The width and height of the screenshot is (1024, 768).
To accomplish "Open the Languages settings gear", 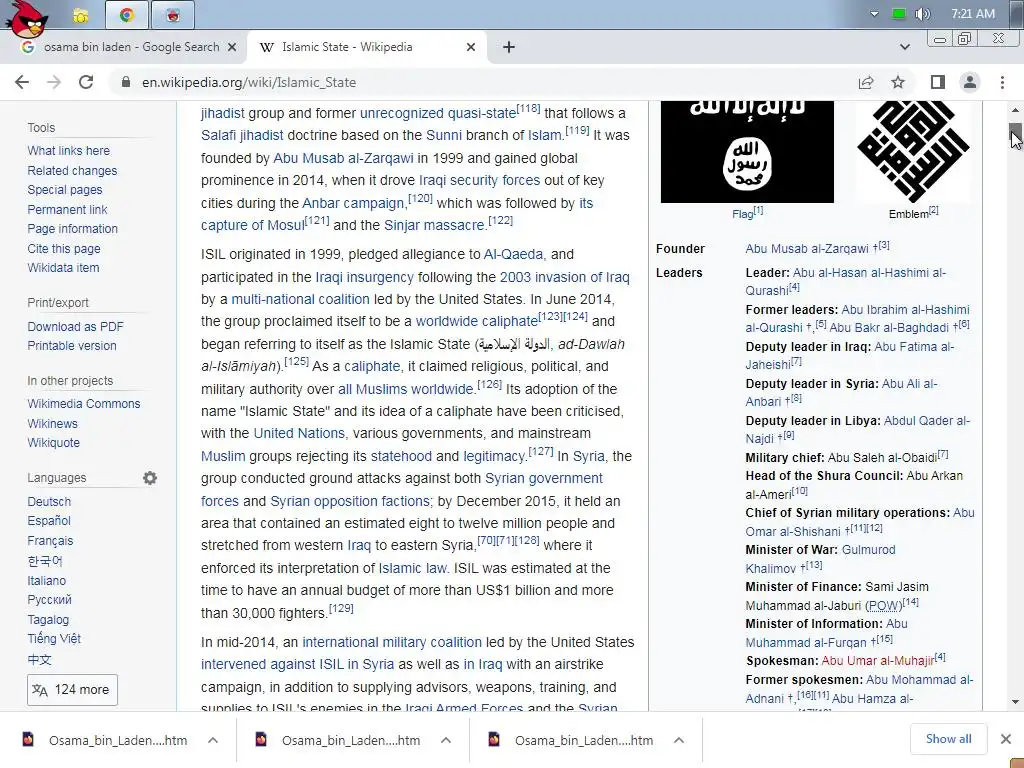I will tap(150, 478).
